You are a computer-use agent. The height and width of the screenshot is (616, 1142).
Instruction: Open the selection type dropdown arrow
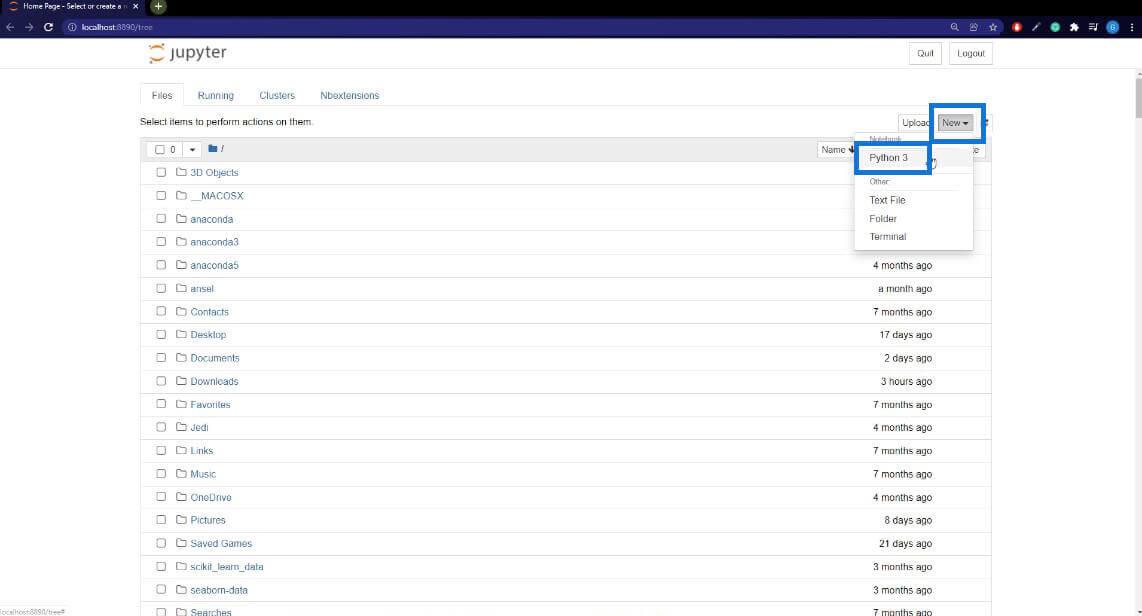tap(192, 149)
